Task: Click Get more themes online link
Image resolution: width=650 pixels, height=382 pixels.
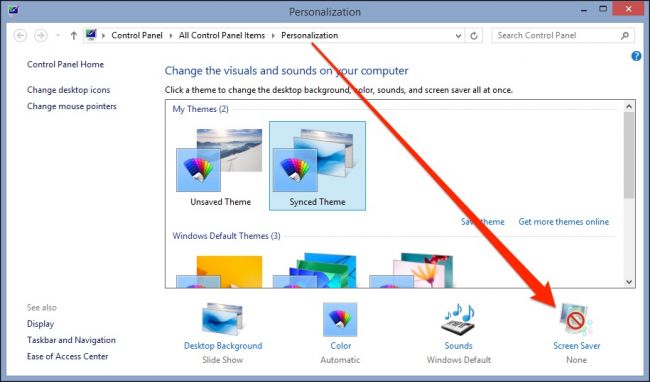Action: [564, 222]
